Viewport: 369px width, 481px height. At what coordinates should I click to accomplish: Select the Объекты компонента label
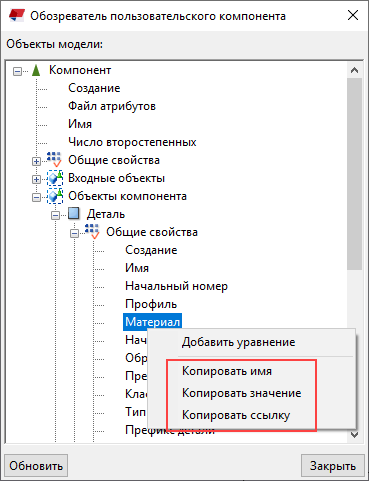coord(127,196)
